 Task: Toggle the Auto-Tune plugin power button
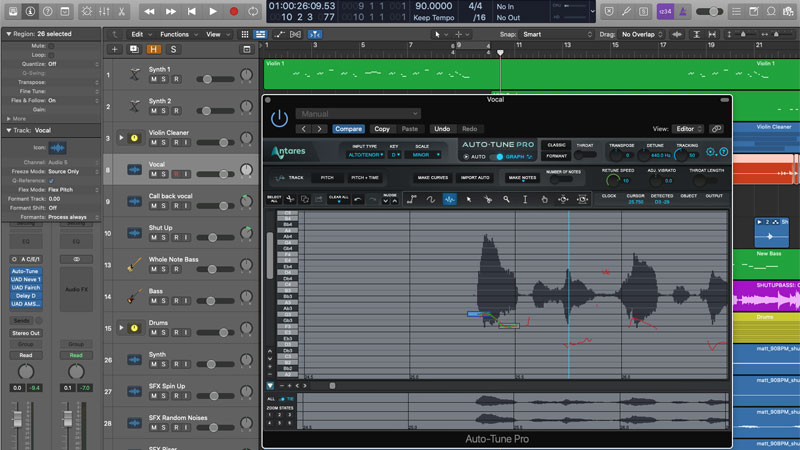[279, 119]
